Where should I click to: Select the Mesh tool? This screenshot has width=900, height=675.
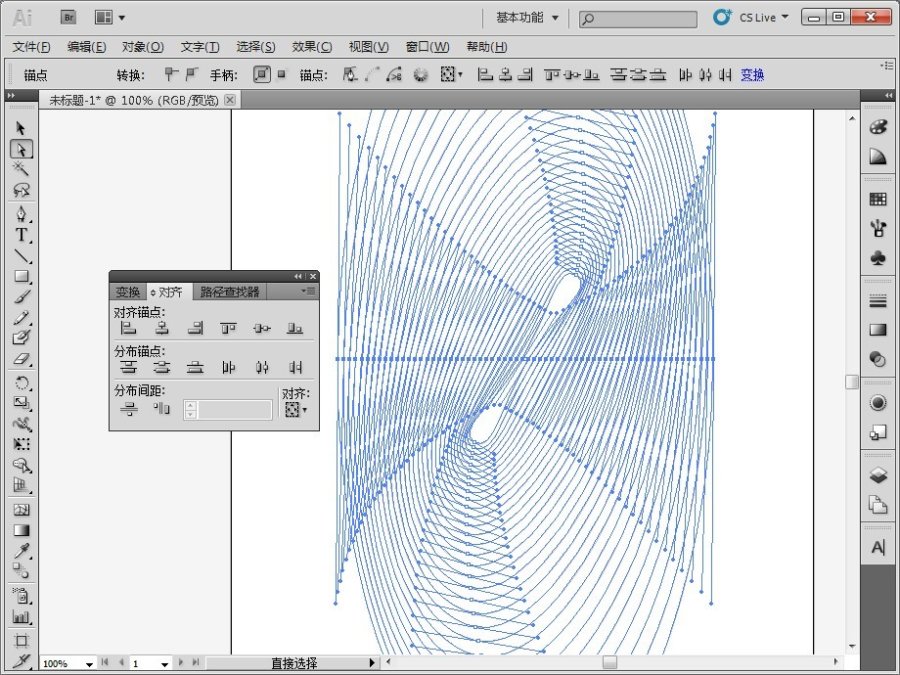click(x=21, y=510)
